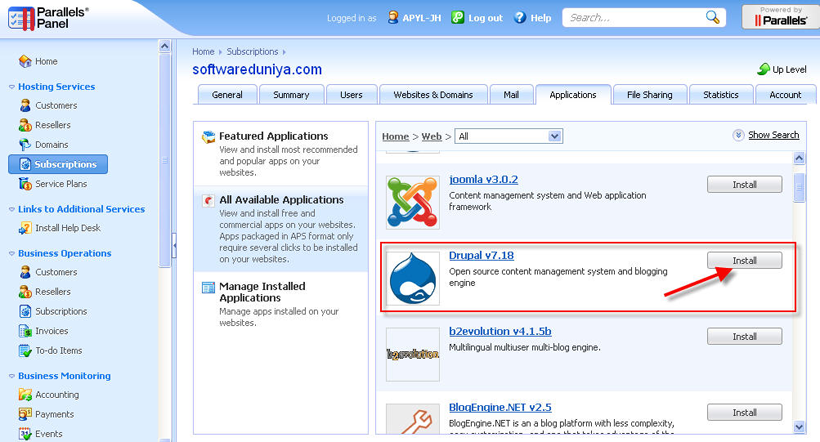Image resolution: width=820 pixels, height=442 pixels.
Task: Click the Featured Applications icon
Action: pyautogui.click(x=209, y=137)
